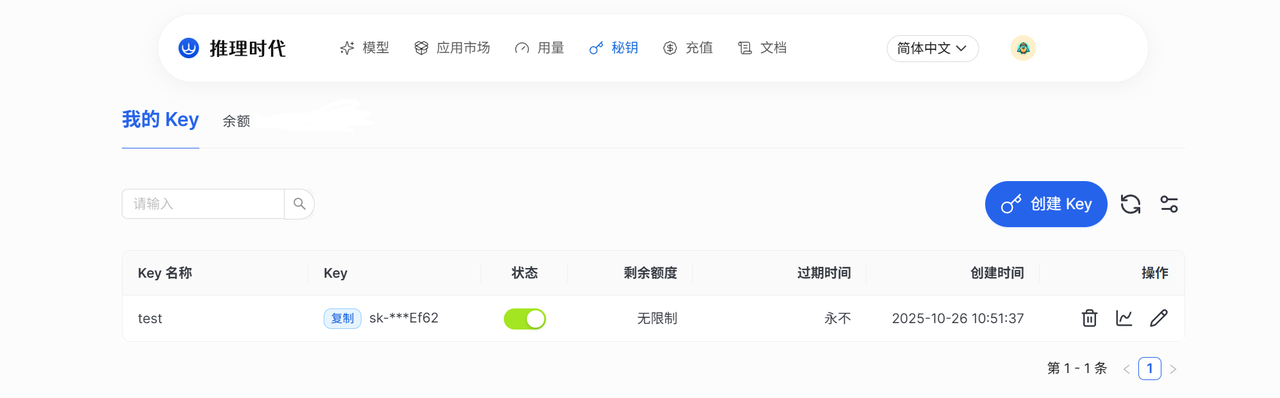Open the user avatar menu
The image size is (1280, 398).
point(1023,48)
